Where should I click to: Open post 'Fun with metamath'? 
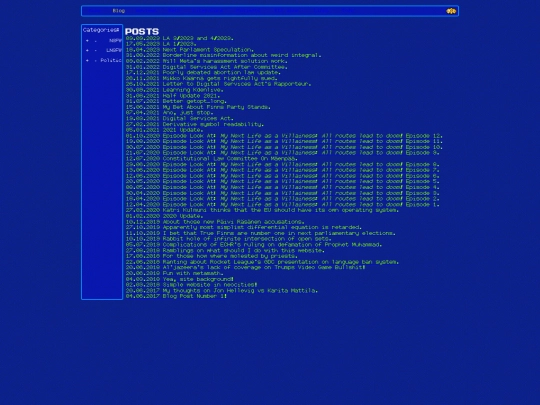point(193,273)
